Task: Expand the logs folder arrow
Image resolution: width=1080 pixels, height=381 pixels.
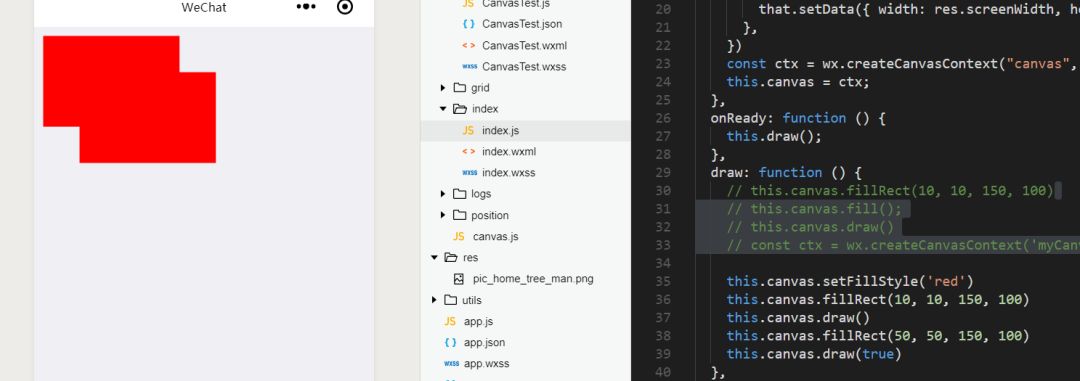Action: click(443, 194)
